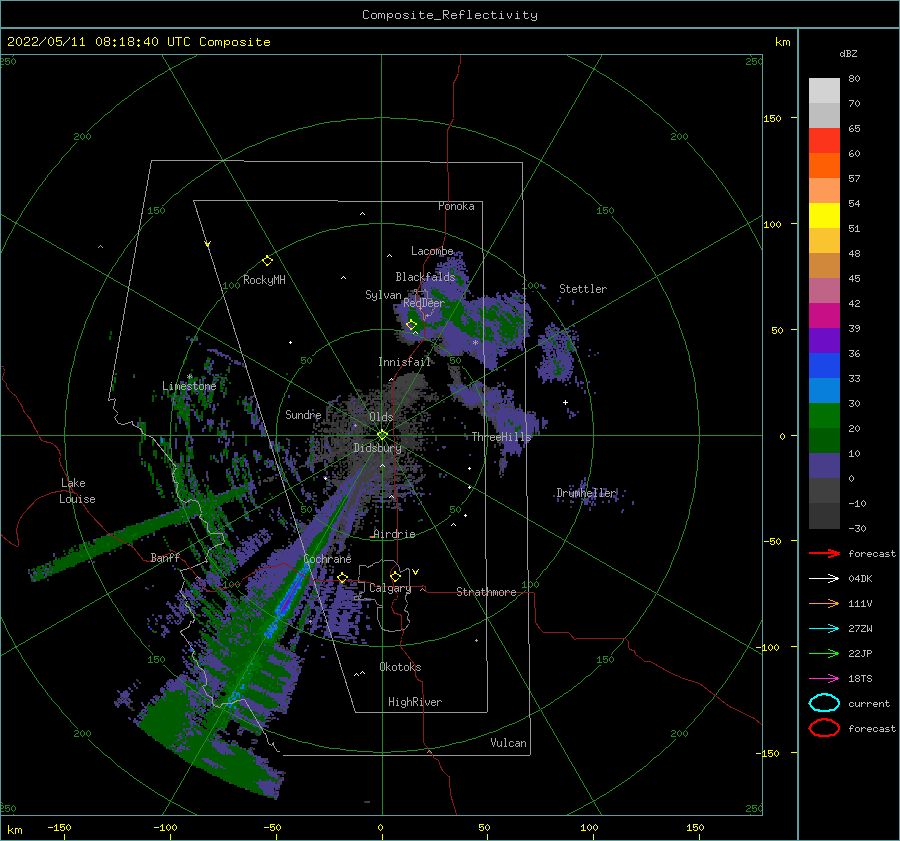900x841 pixels.
Task: Click the Blackfalds label
Action: (x=425, y=277)
